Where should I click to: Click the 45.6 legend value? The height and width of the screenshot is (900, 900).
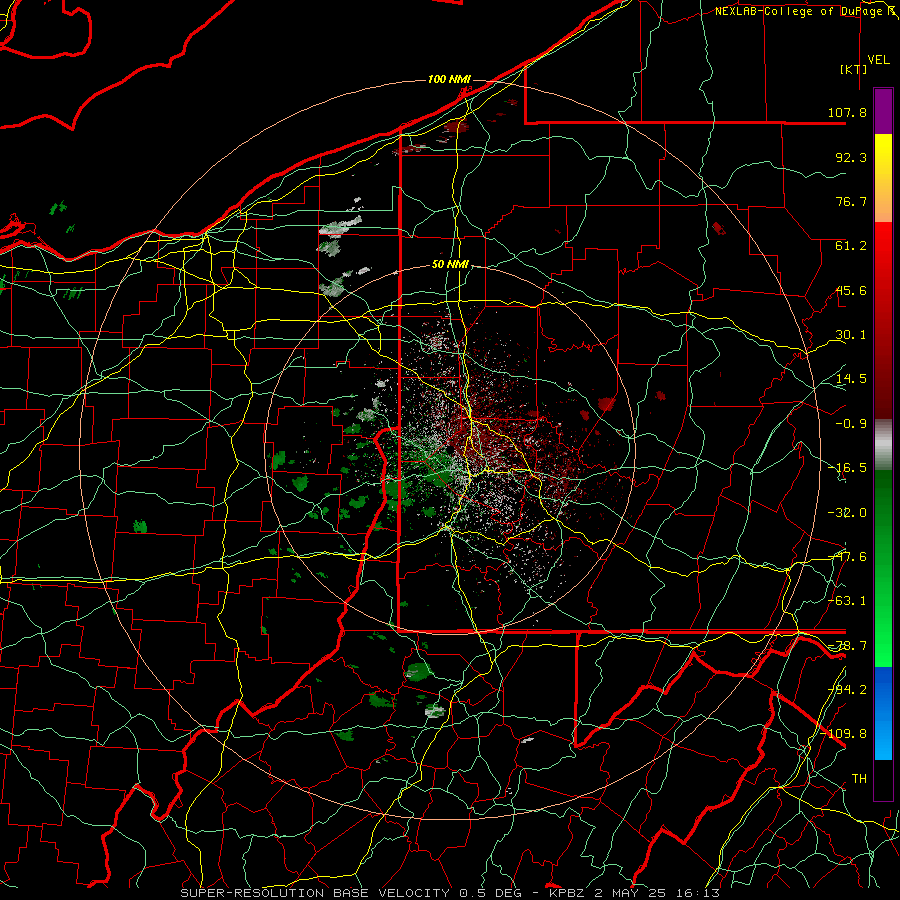point(851,290)
